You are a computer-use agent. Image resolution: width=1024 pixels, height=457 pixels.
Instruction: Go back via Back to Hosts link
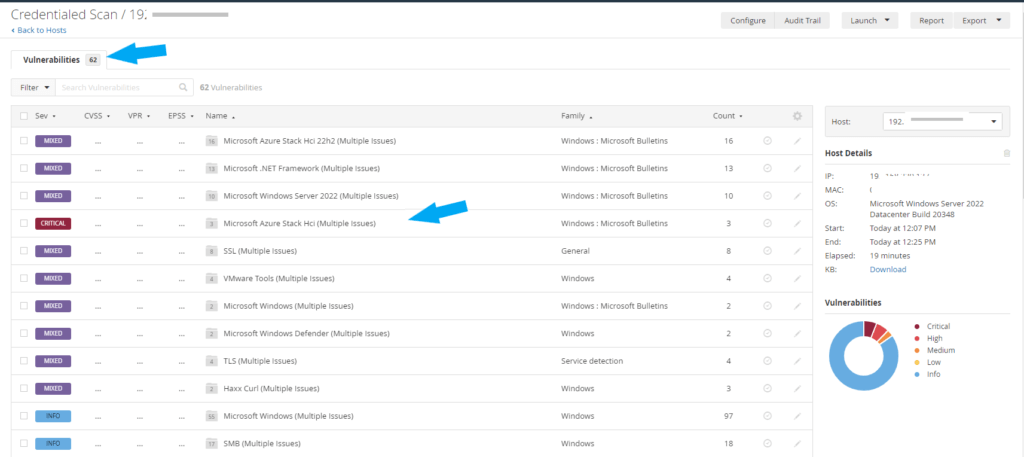39,30
